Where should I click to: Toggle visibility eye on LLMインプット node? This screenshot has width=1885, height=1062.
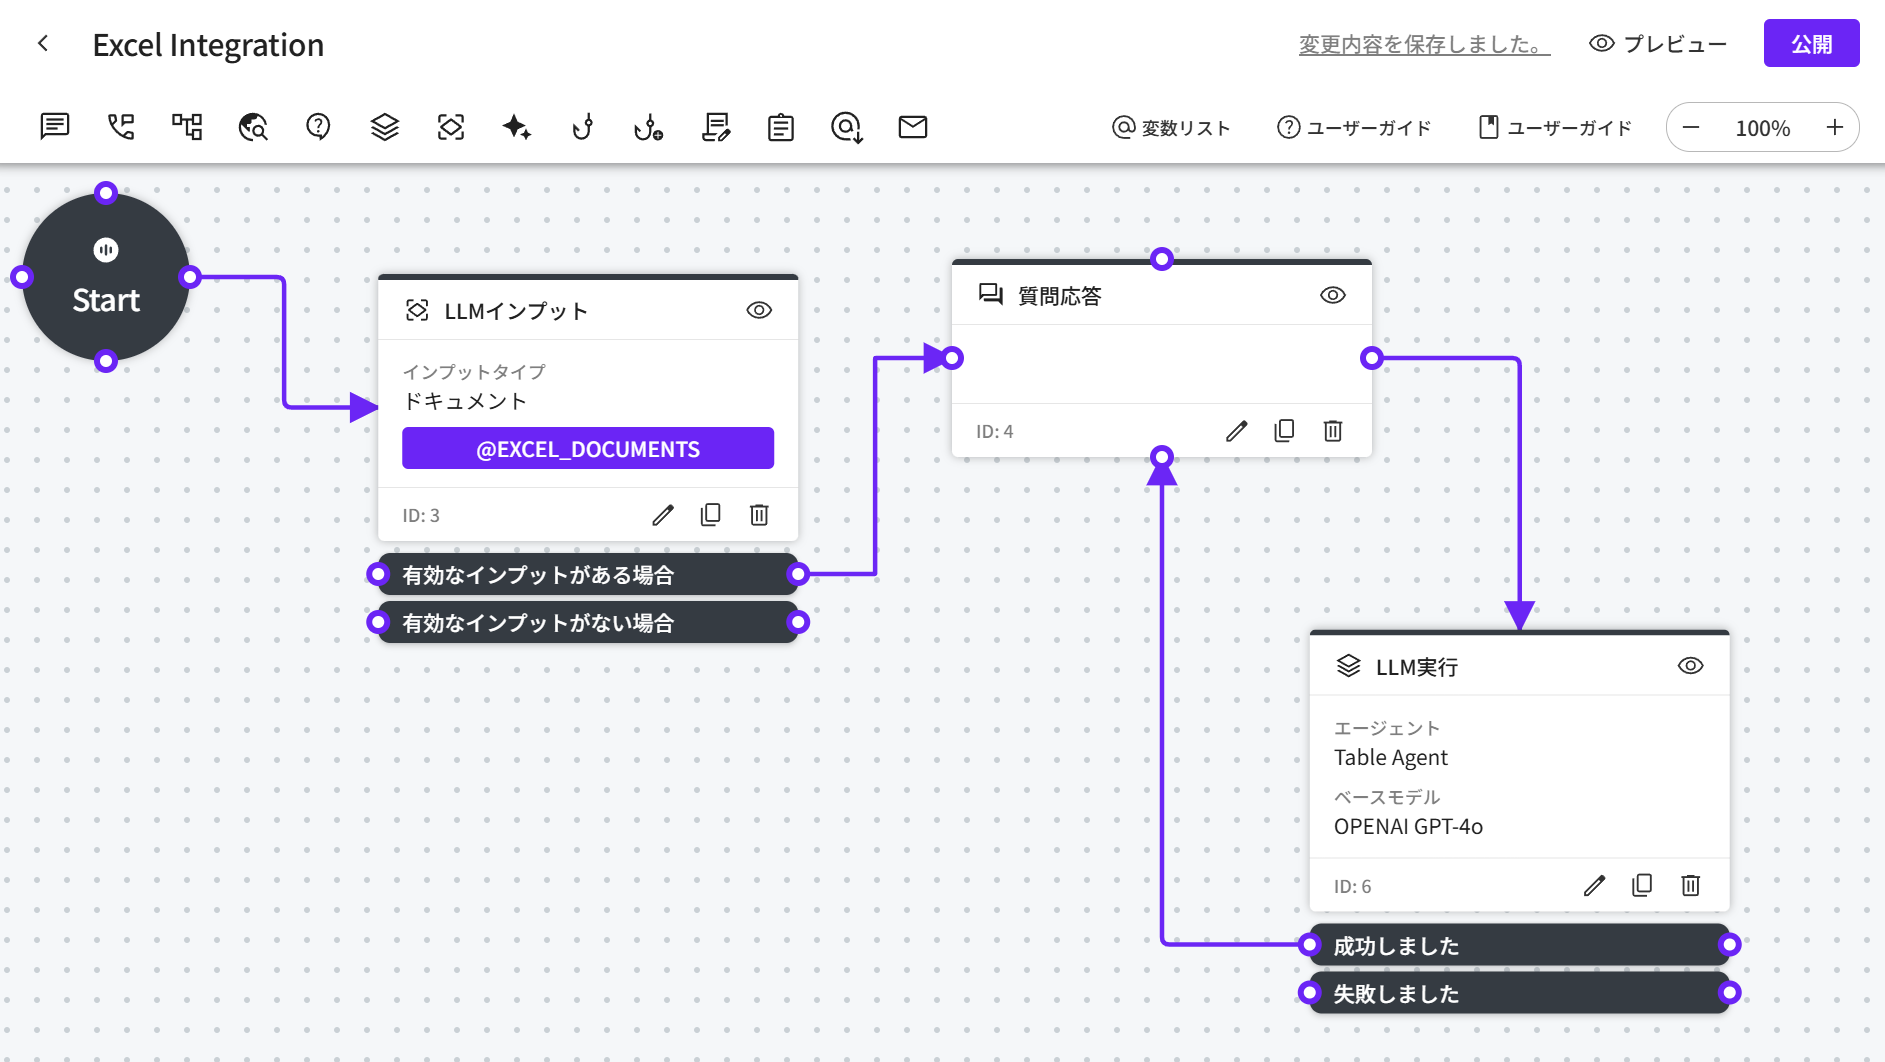(x=759, y=311)
